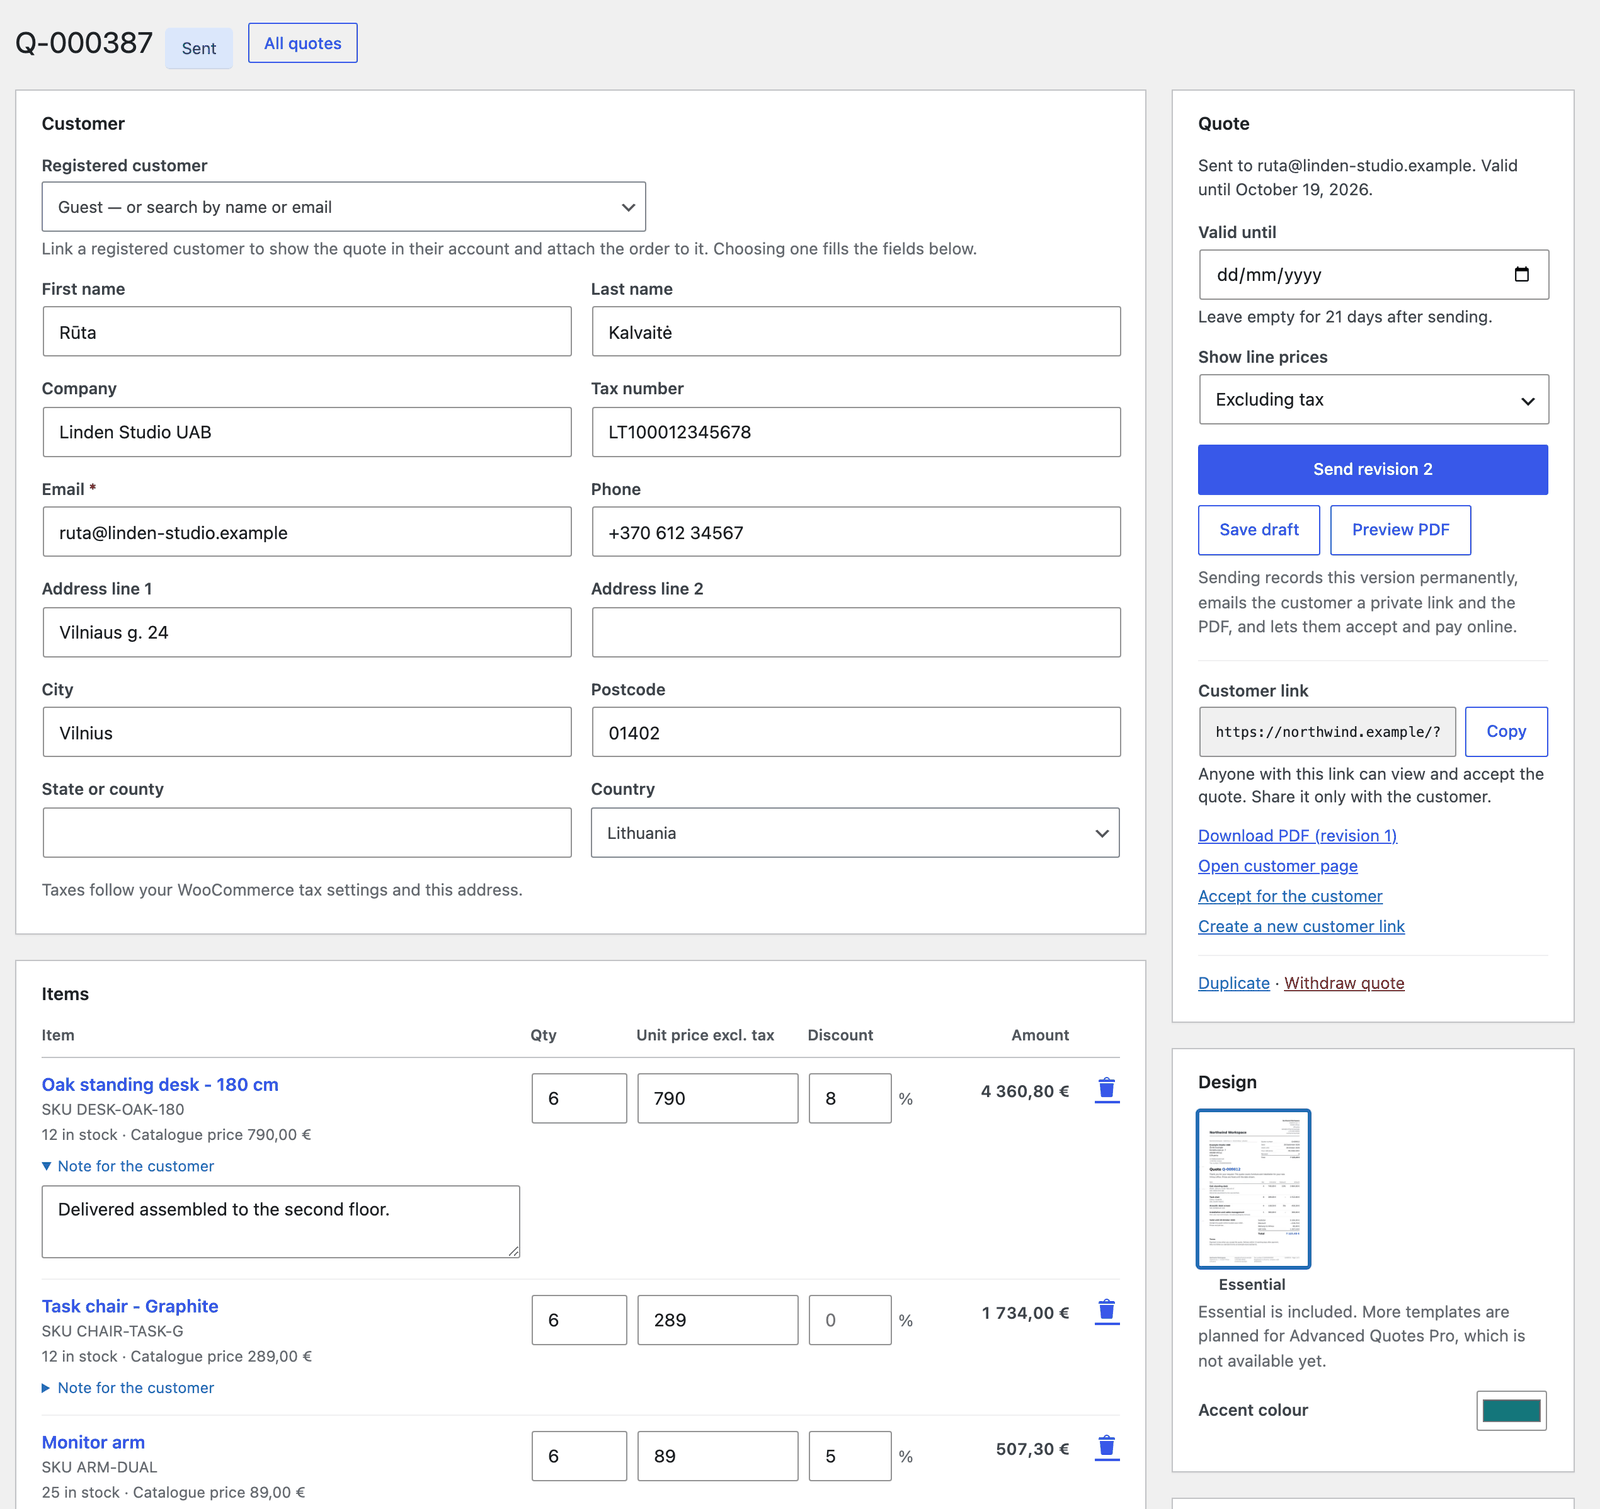Click the Sent status badge
Screen dimensions: 1600x1509
click(199, 48)
